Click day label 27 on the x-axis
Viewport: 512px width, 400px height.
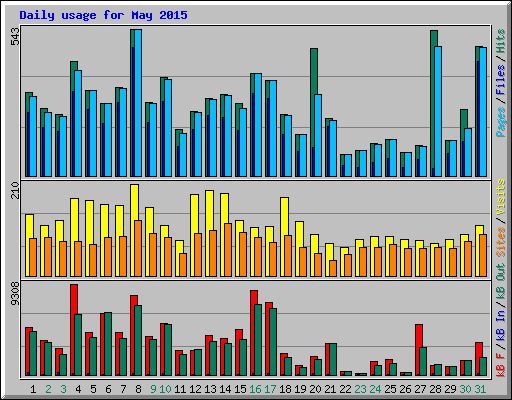coord(420,389)
